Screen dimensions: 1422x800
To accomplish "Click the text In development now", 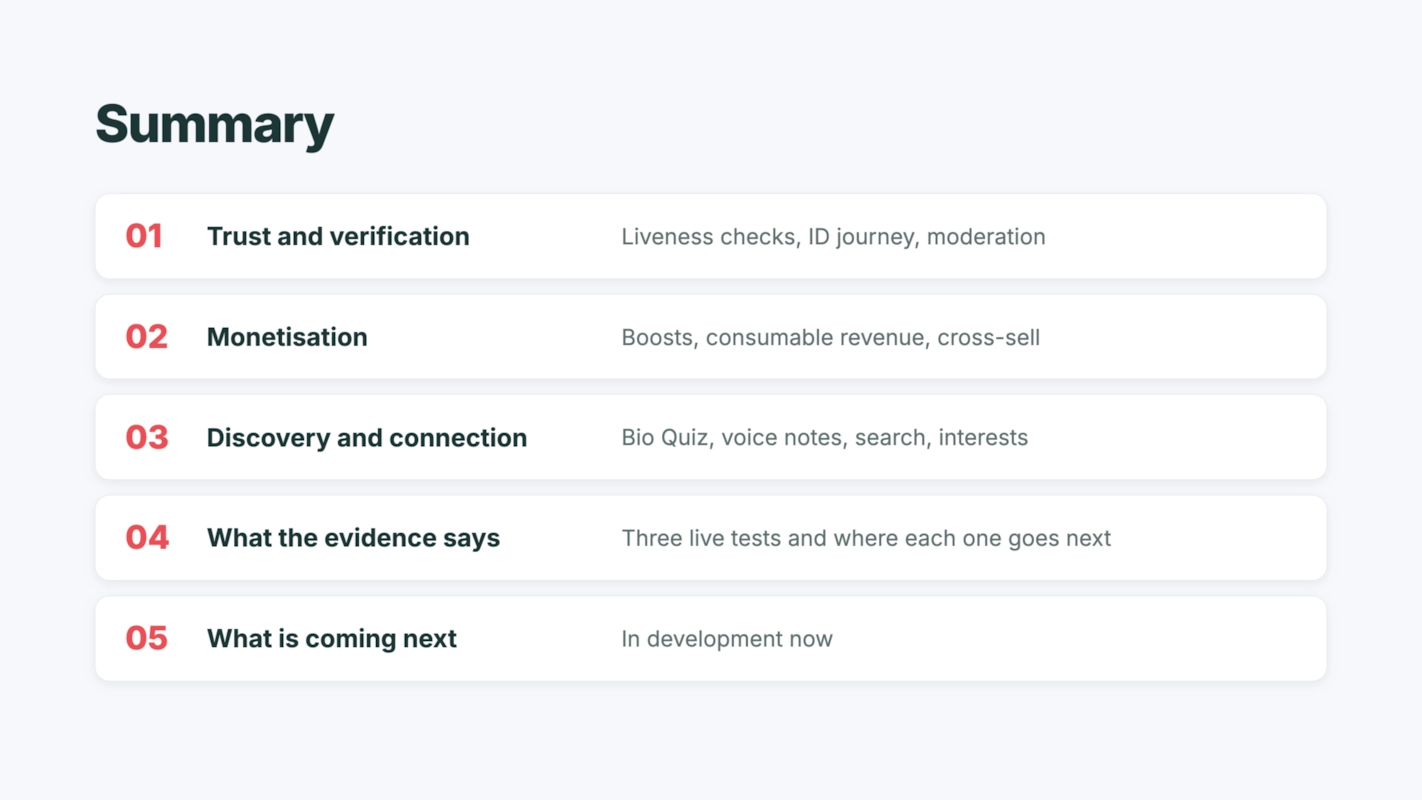I will (x=727, y=639).
